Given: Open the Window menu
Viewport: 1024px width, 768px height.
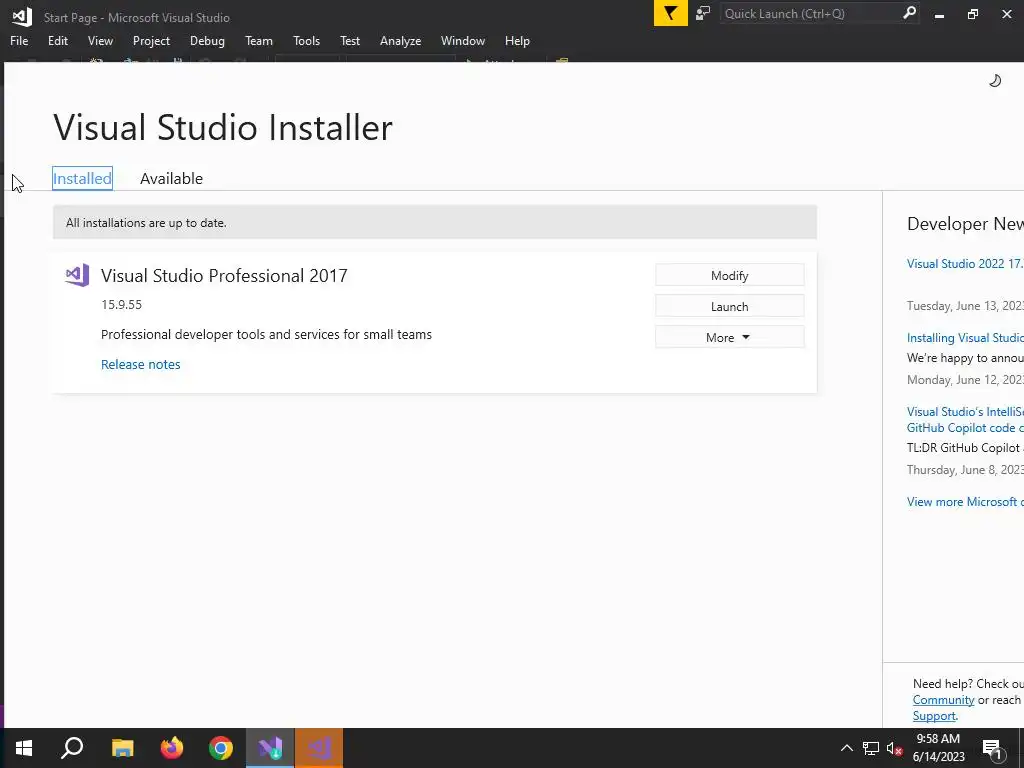Looking at the screenshot, I should pos(462,40).
